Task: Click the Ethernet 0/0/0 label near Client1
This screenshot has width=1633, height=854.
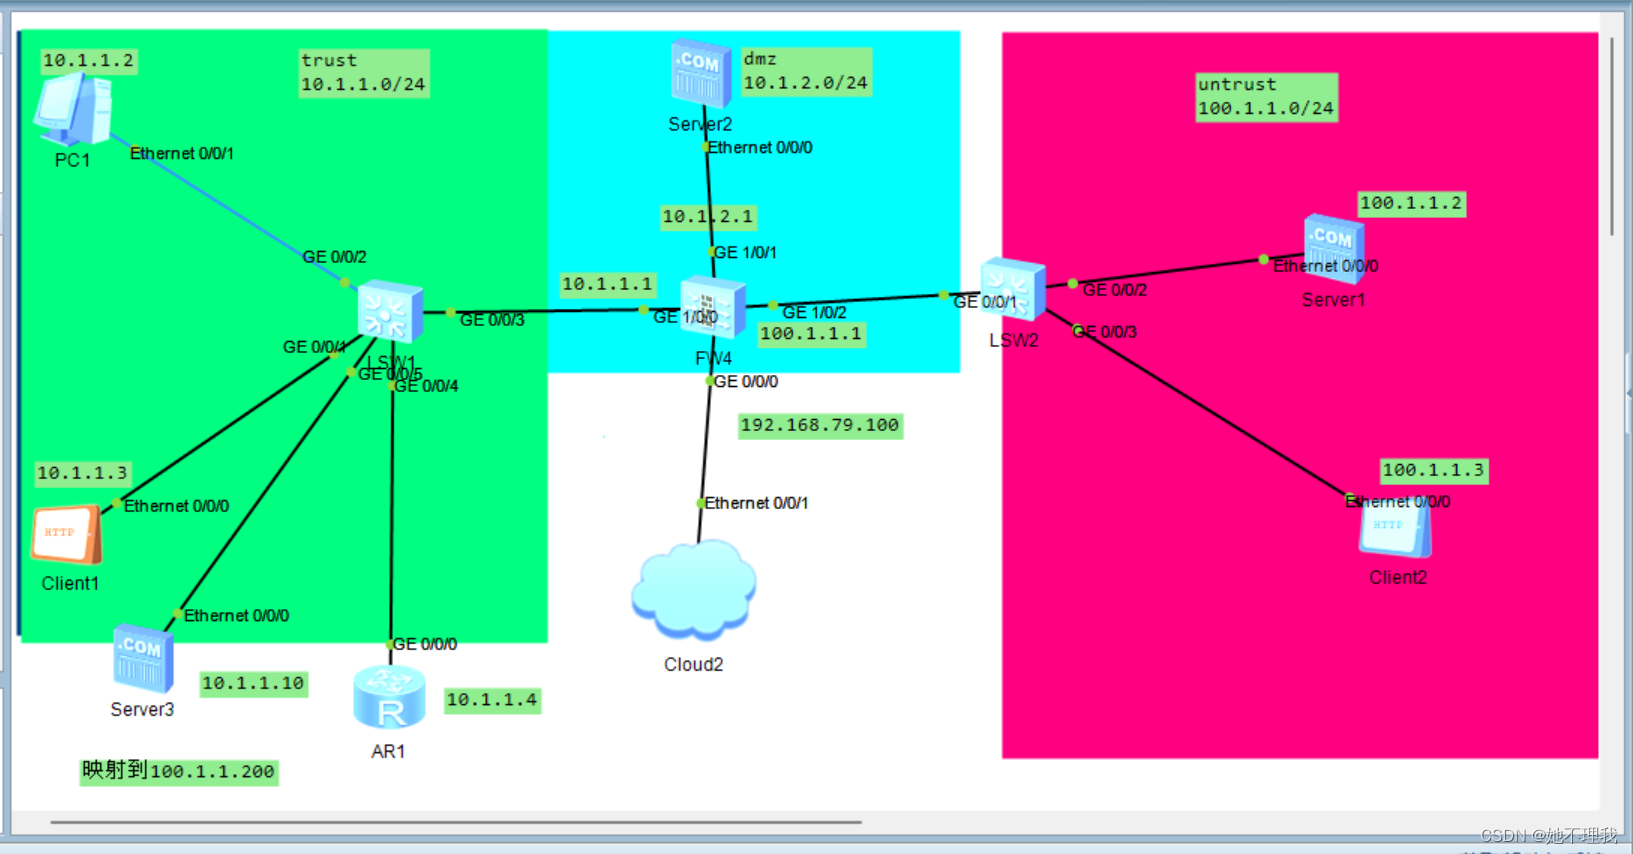Action: tap(176, 506)
